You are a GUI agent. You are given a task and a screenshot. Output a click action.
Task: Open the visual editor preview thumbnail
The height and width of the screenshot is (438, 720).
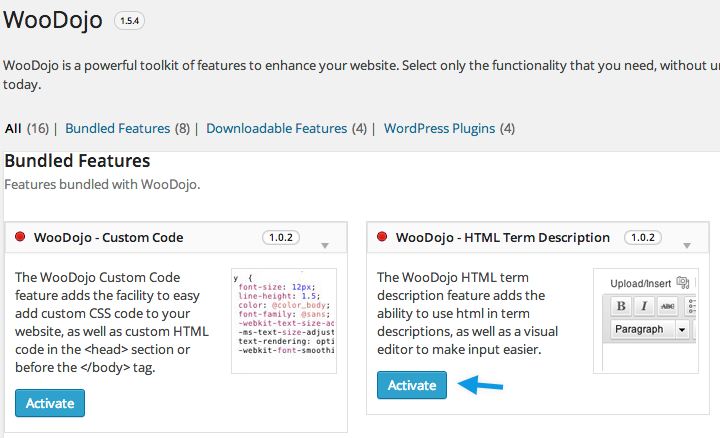pos(646,321)
